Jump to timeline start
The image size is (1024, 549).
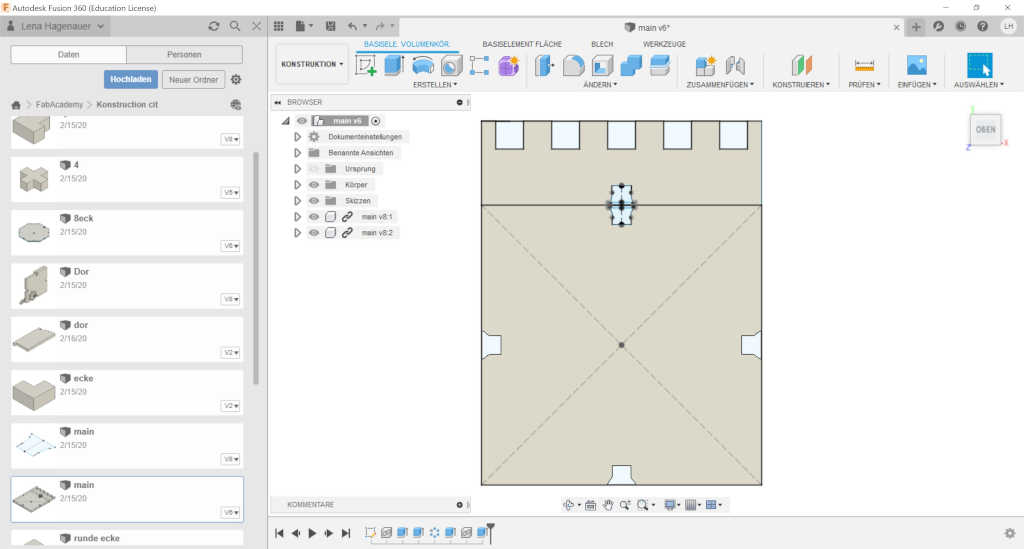coord(279,533)
